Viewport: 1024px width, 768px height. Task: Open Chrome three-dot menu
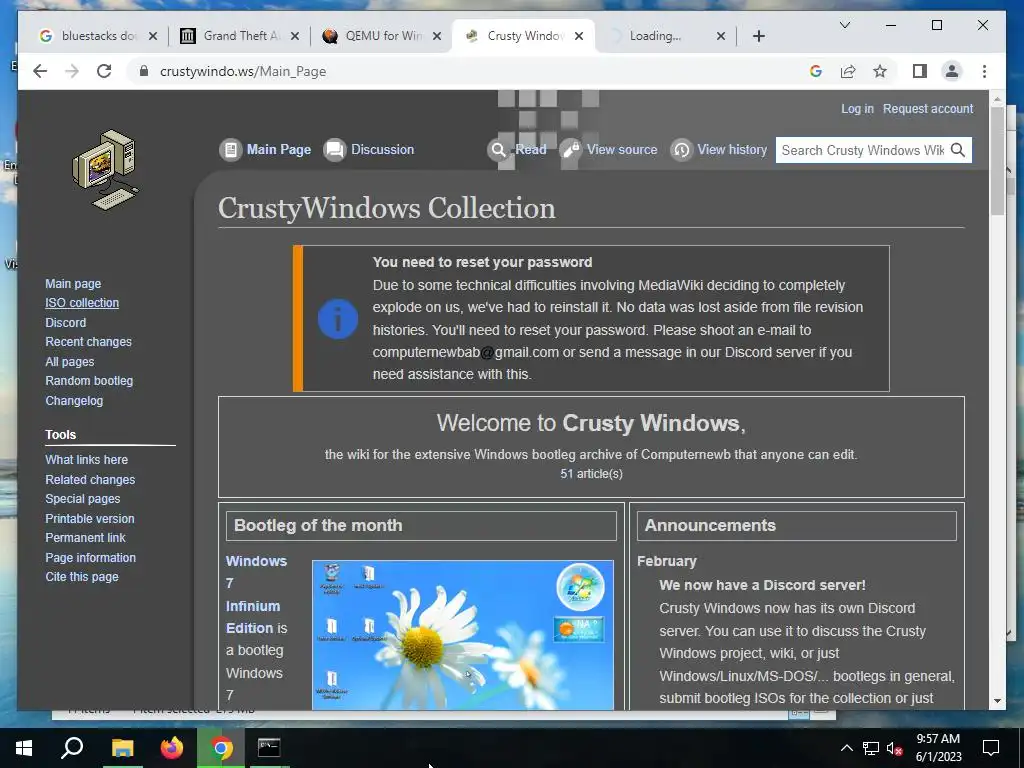tap(984, 71)
